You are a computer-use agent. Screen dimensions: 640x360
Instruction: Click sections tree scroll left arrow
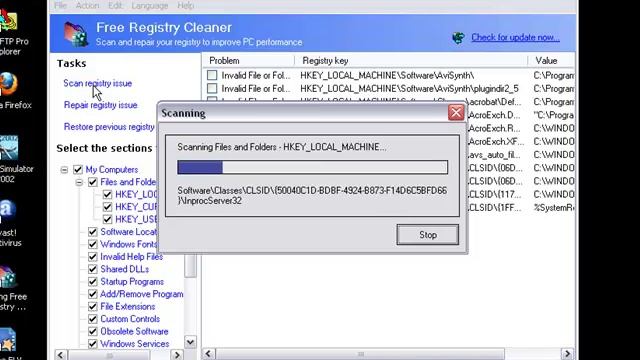(61, 354)
